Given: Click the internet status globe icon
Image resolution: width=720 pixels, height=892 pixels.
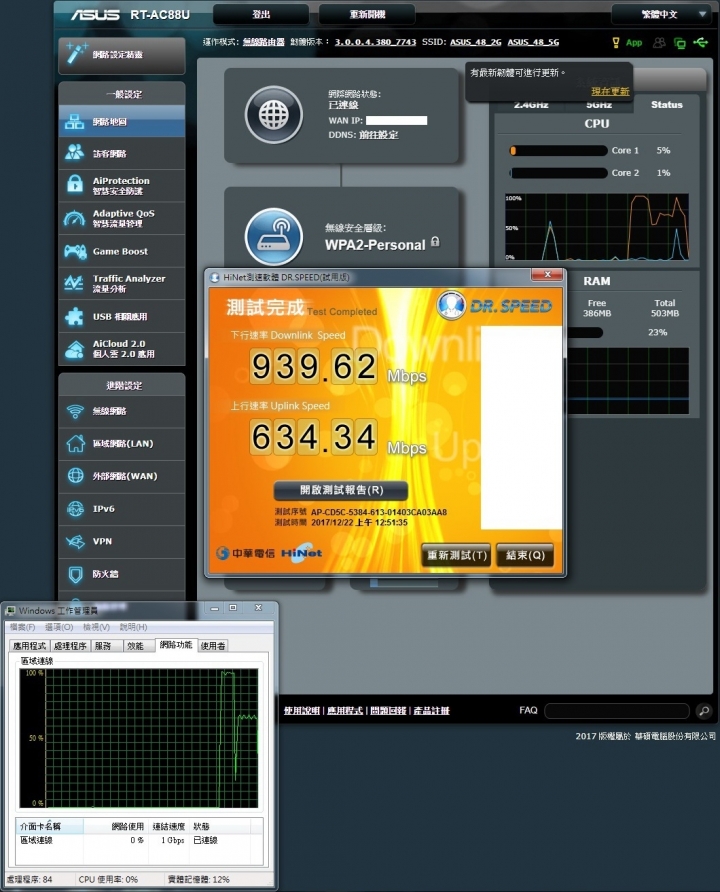Looking at the screenshot, I should click(x=274, y=114).
